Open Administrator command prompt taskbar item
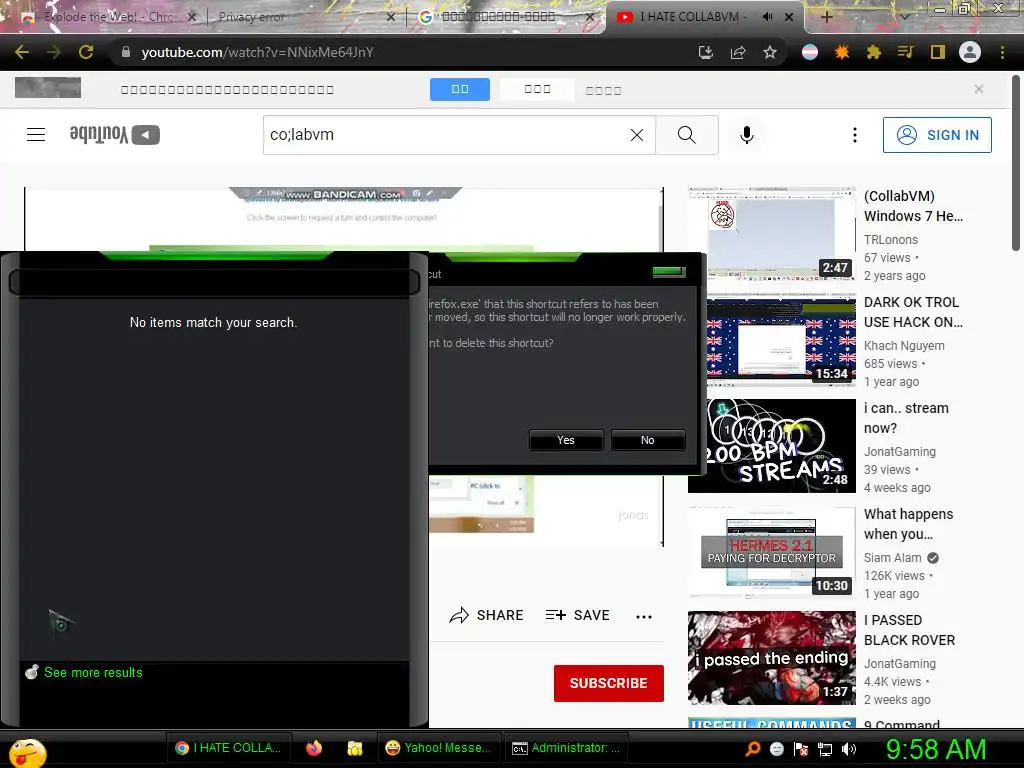Viewport: 1024px width, 768px height. pos(566,748)
